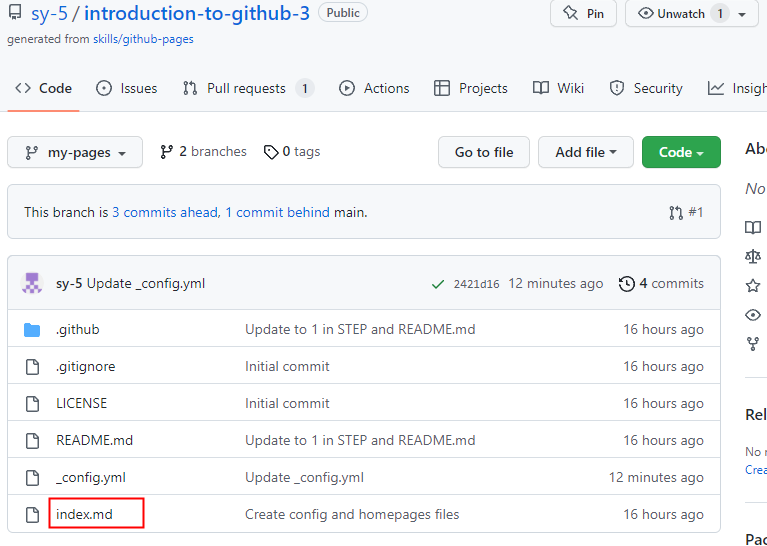The width and height of the screenshot is (767, 546).
Task: Open the Pull requests tab
Action: coord(247,88)
